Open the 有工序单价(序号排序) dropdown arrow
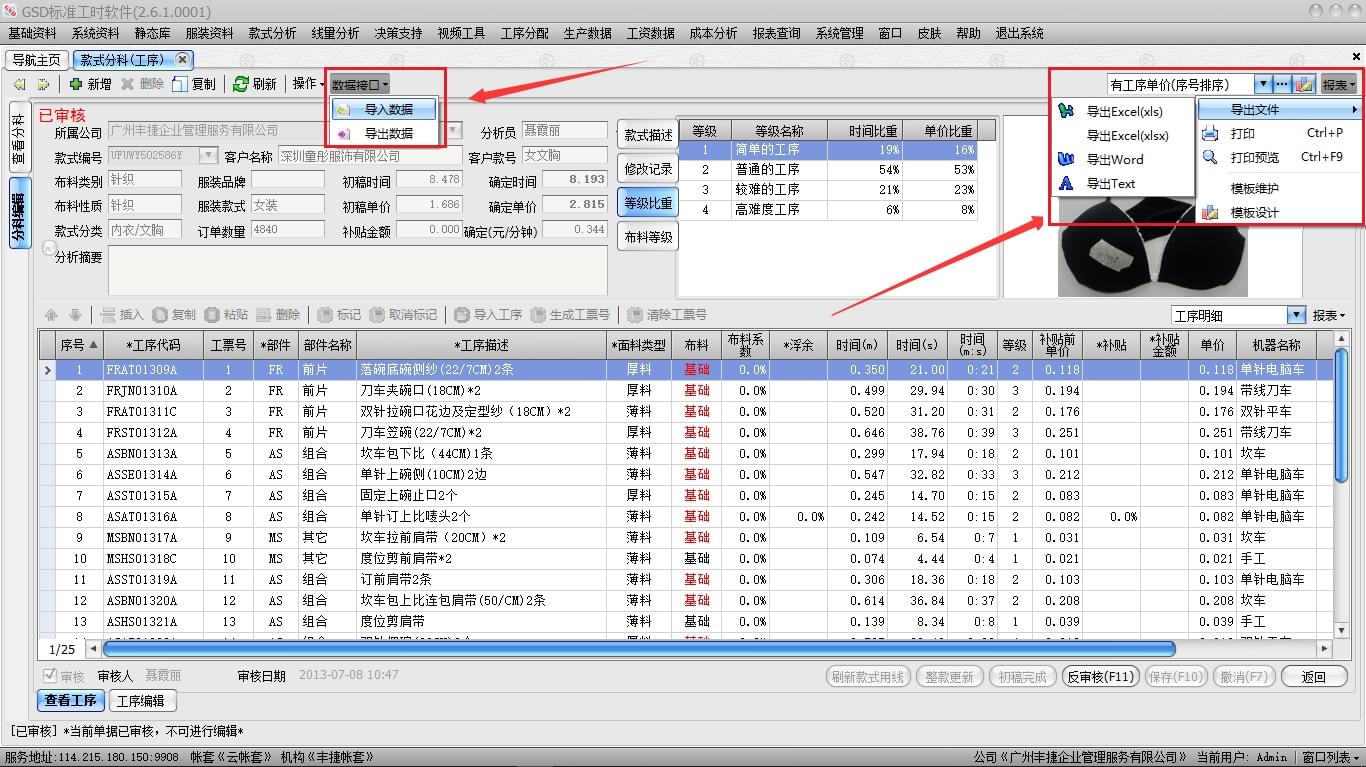1366x767 pixels. point(1263,85)
